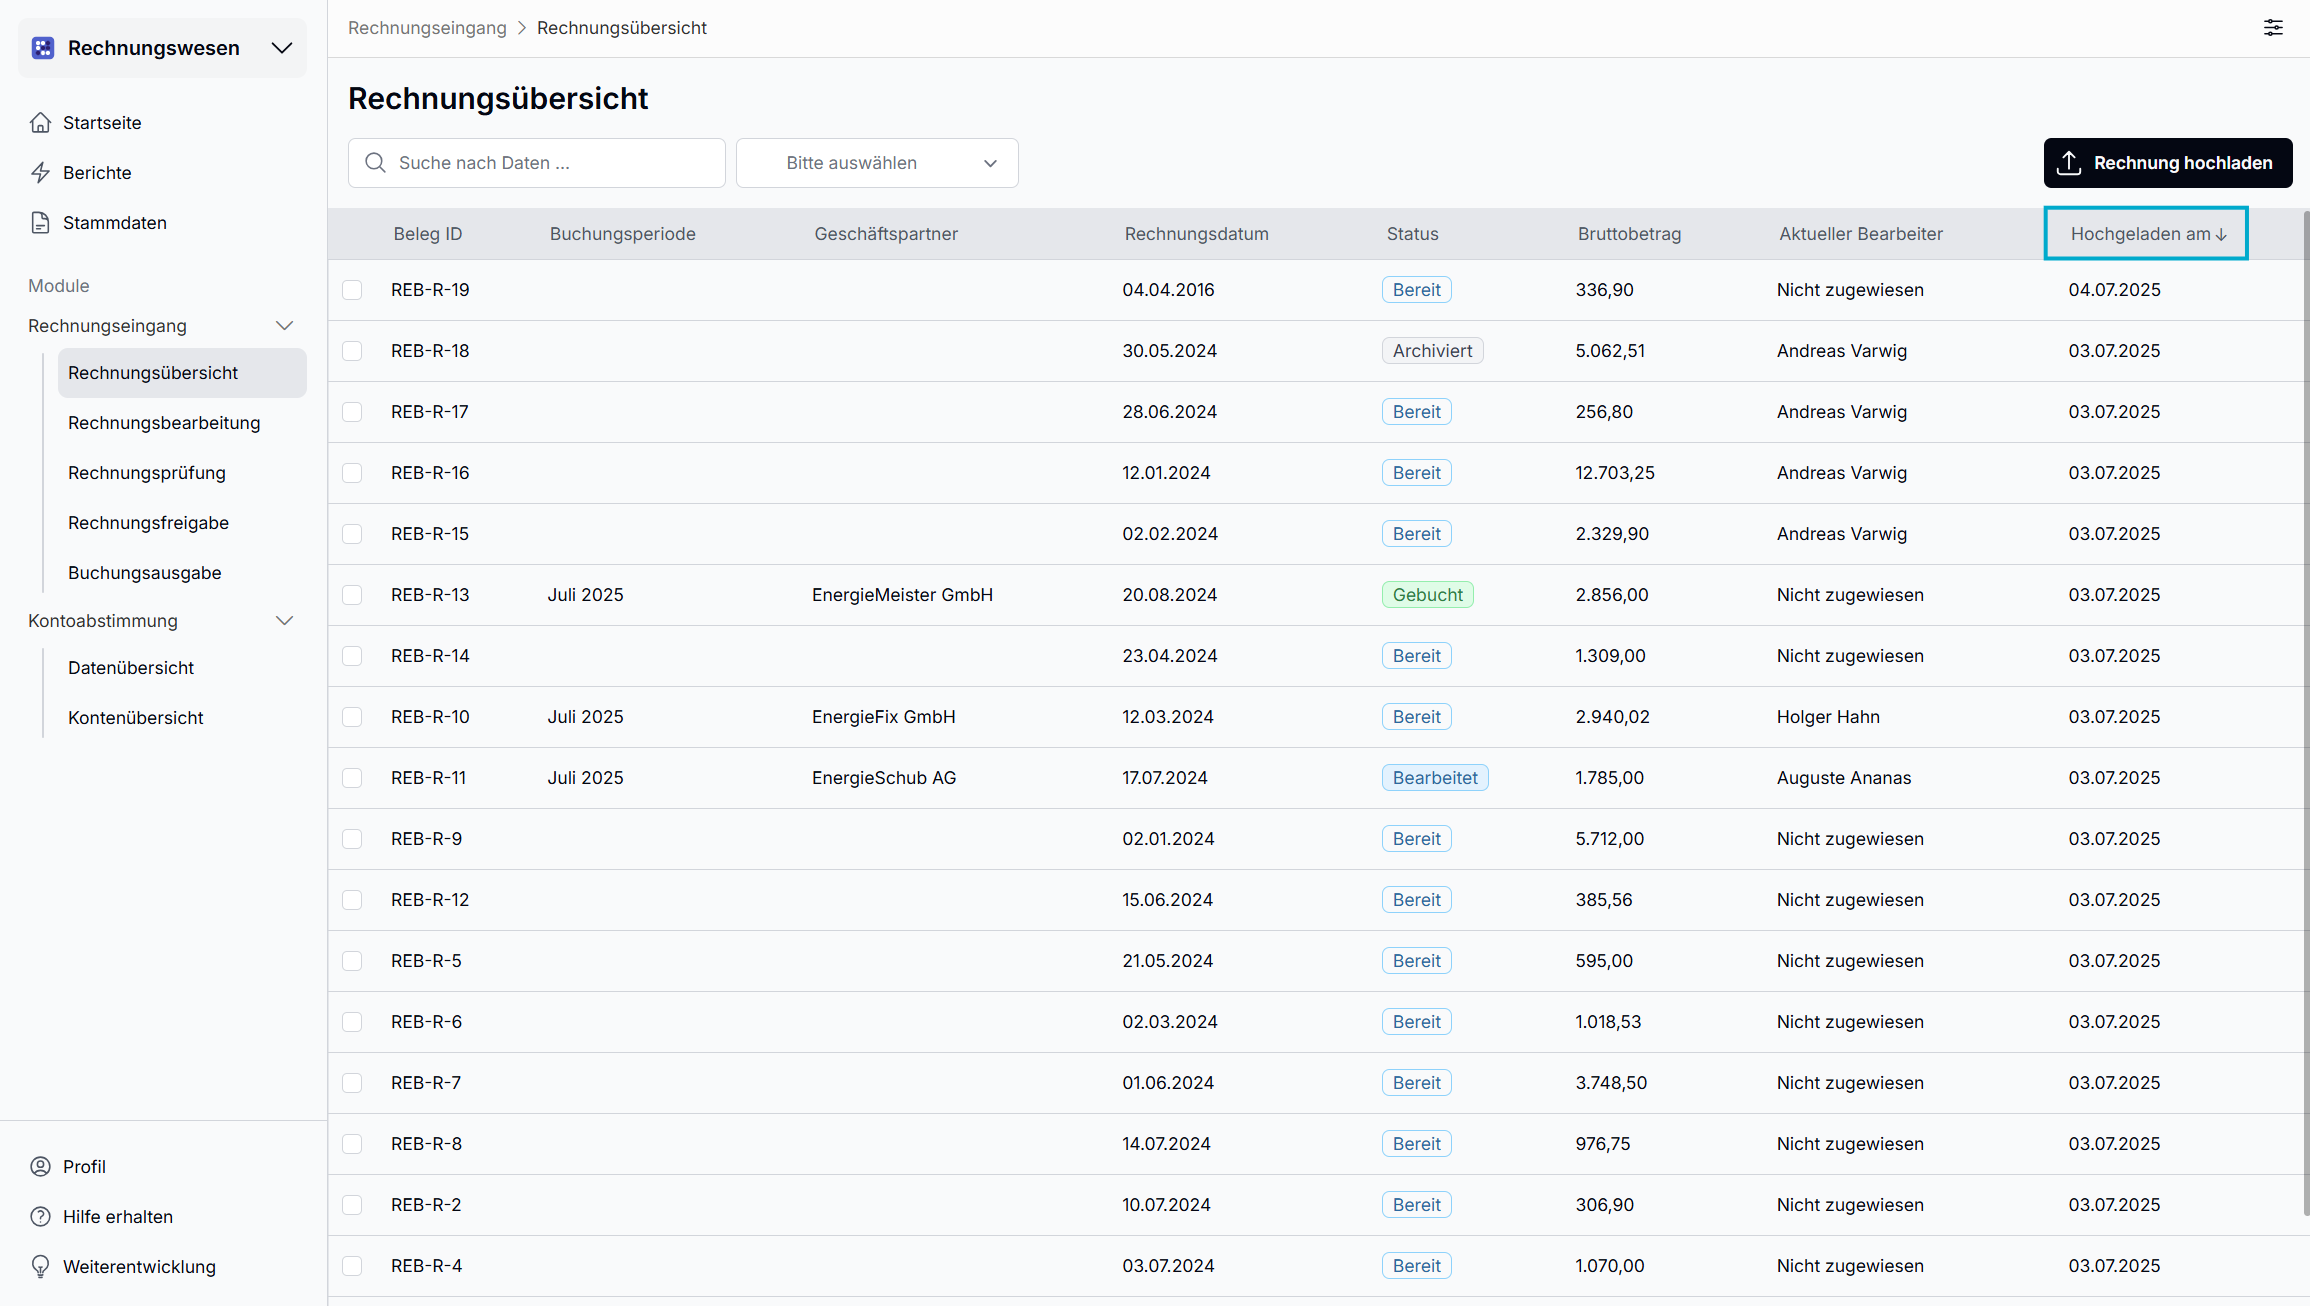Collapse the Kontoabstimmung module section

284,621
